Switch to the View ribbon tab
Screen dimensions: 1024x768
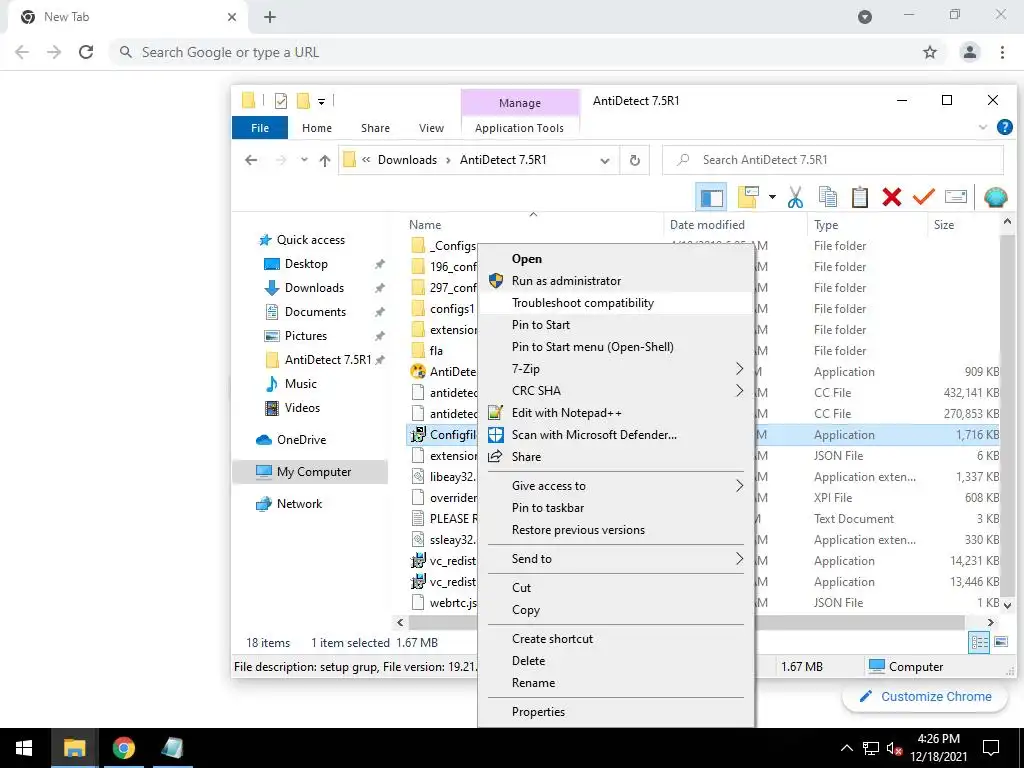click(431, 128)
